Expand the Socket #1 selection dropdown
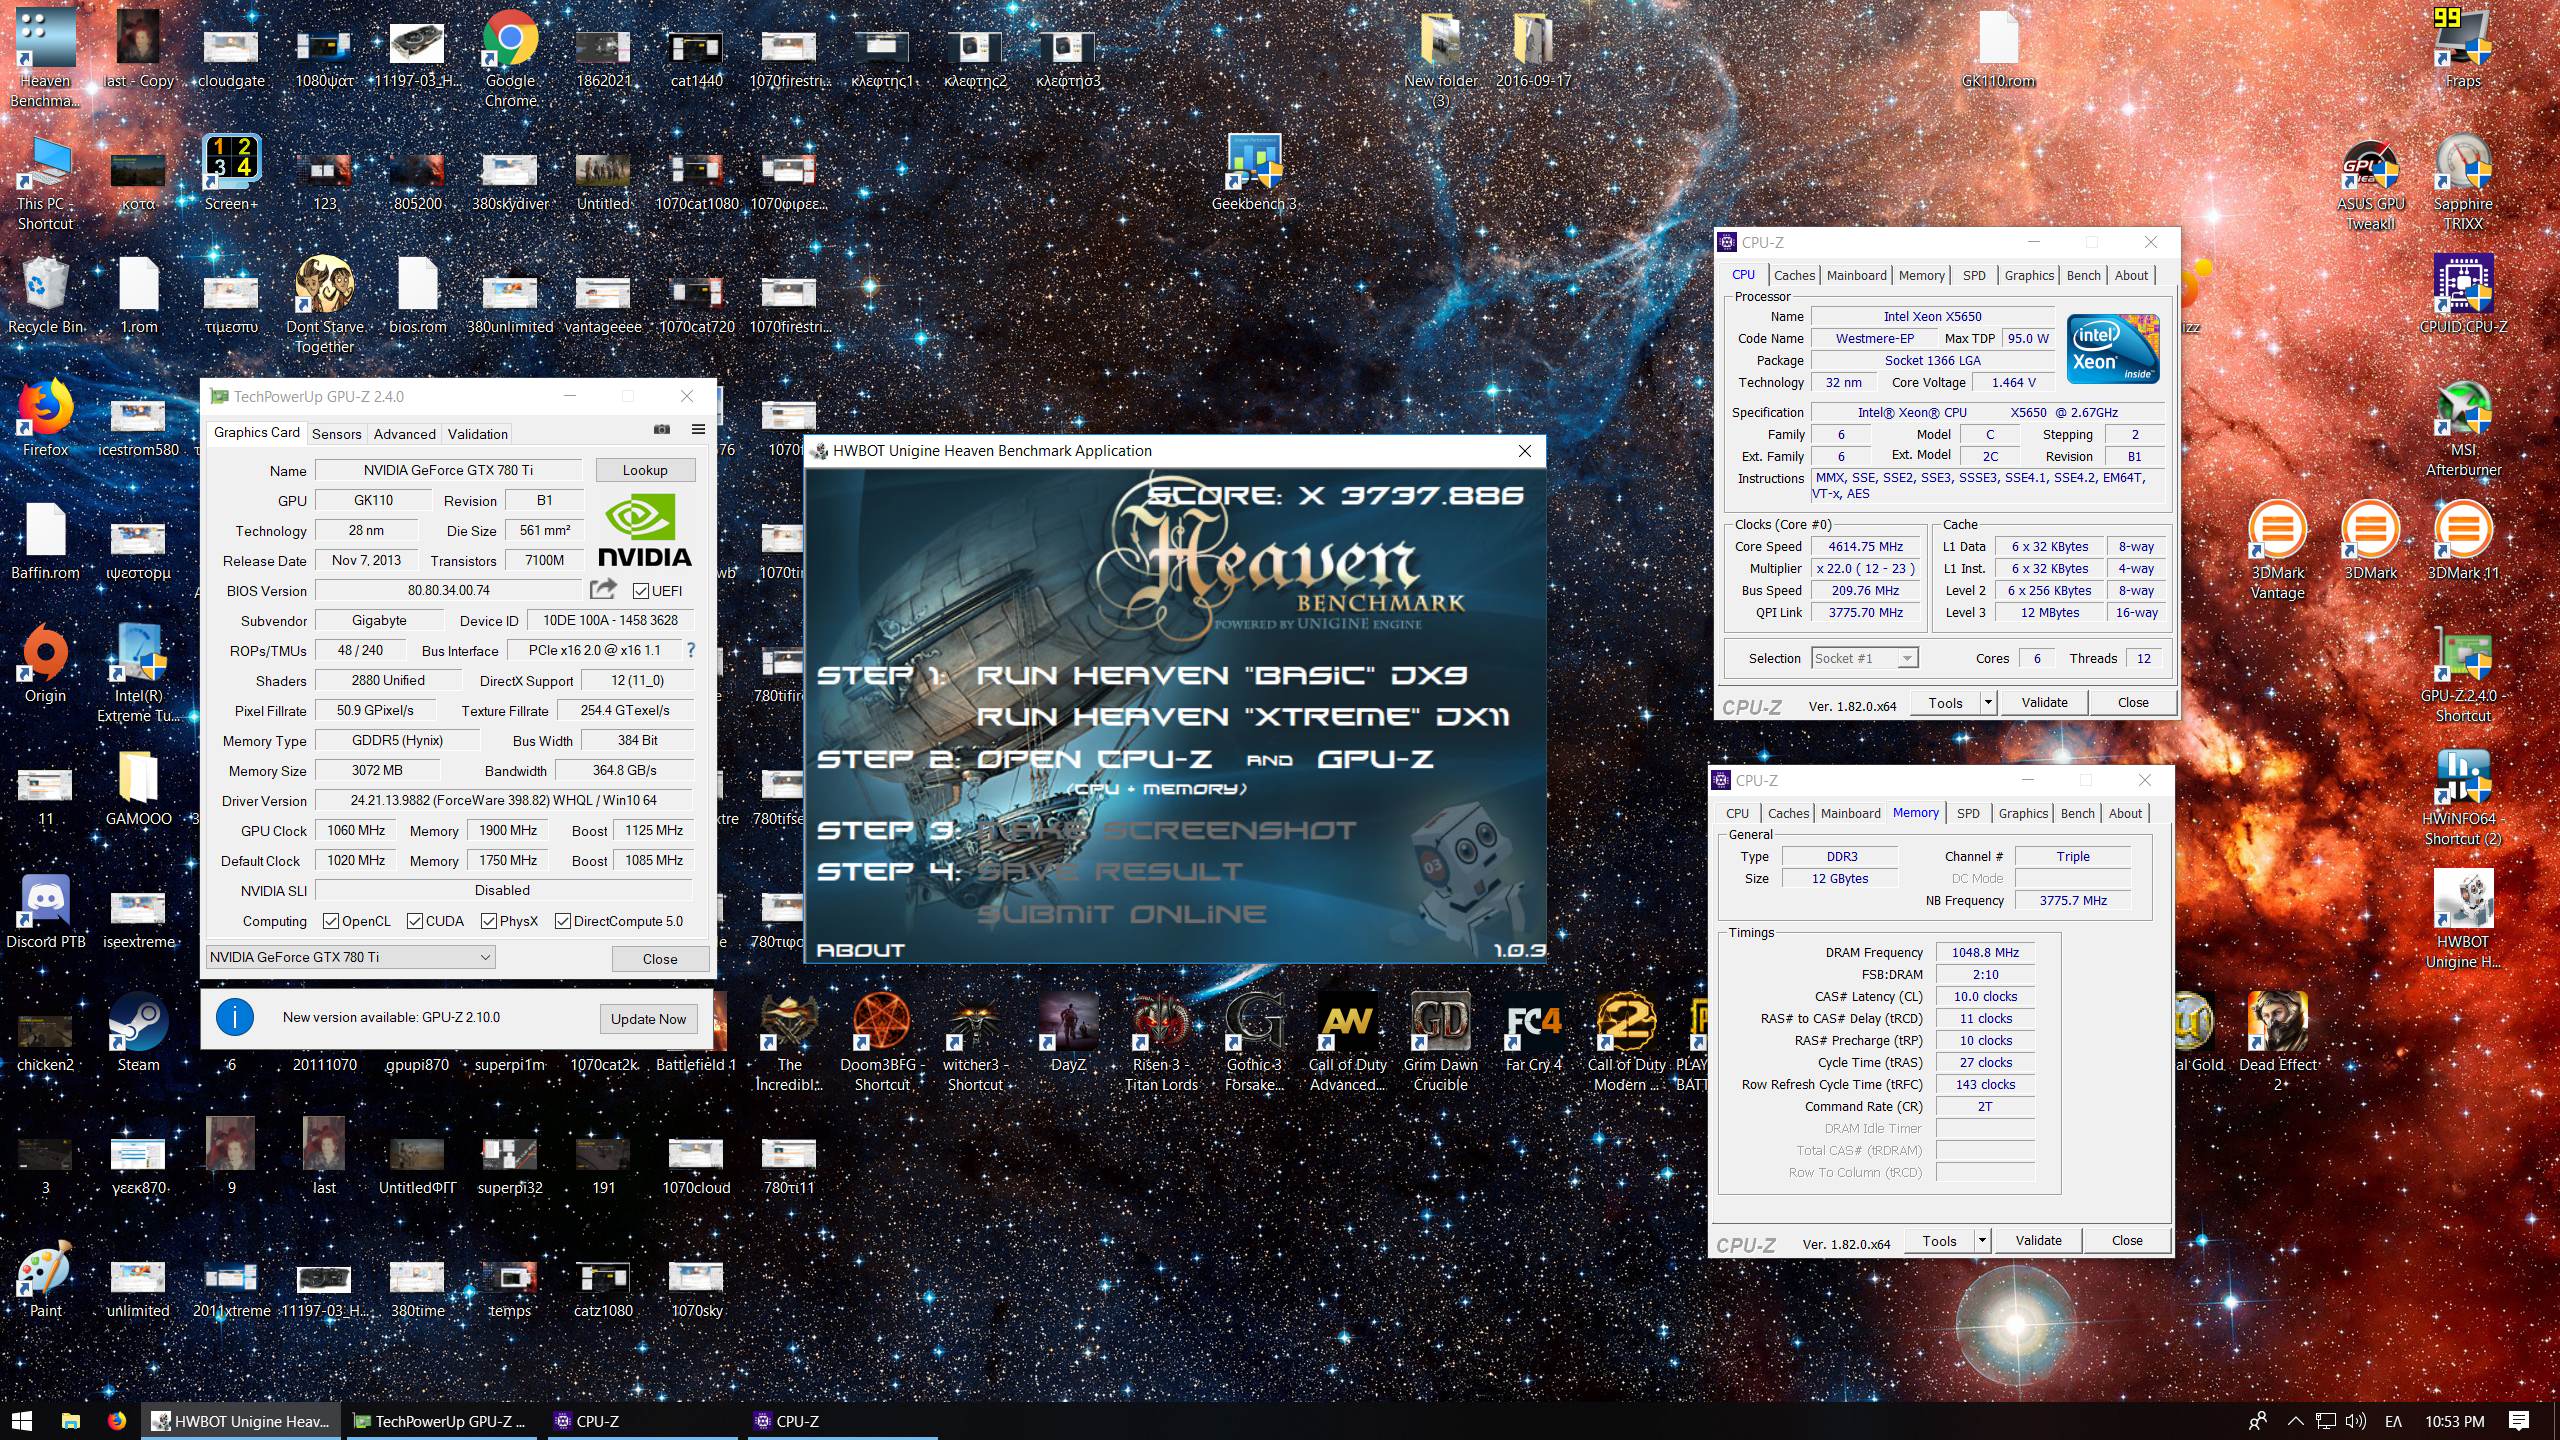 point(1864,658)
